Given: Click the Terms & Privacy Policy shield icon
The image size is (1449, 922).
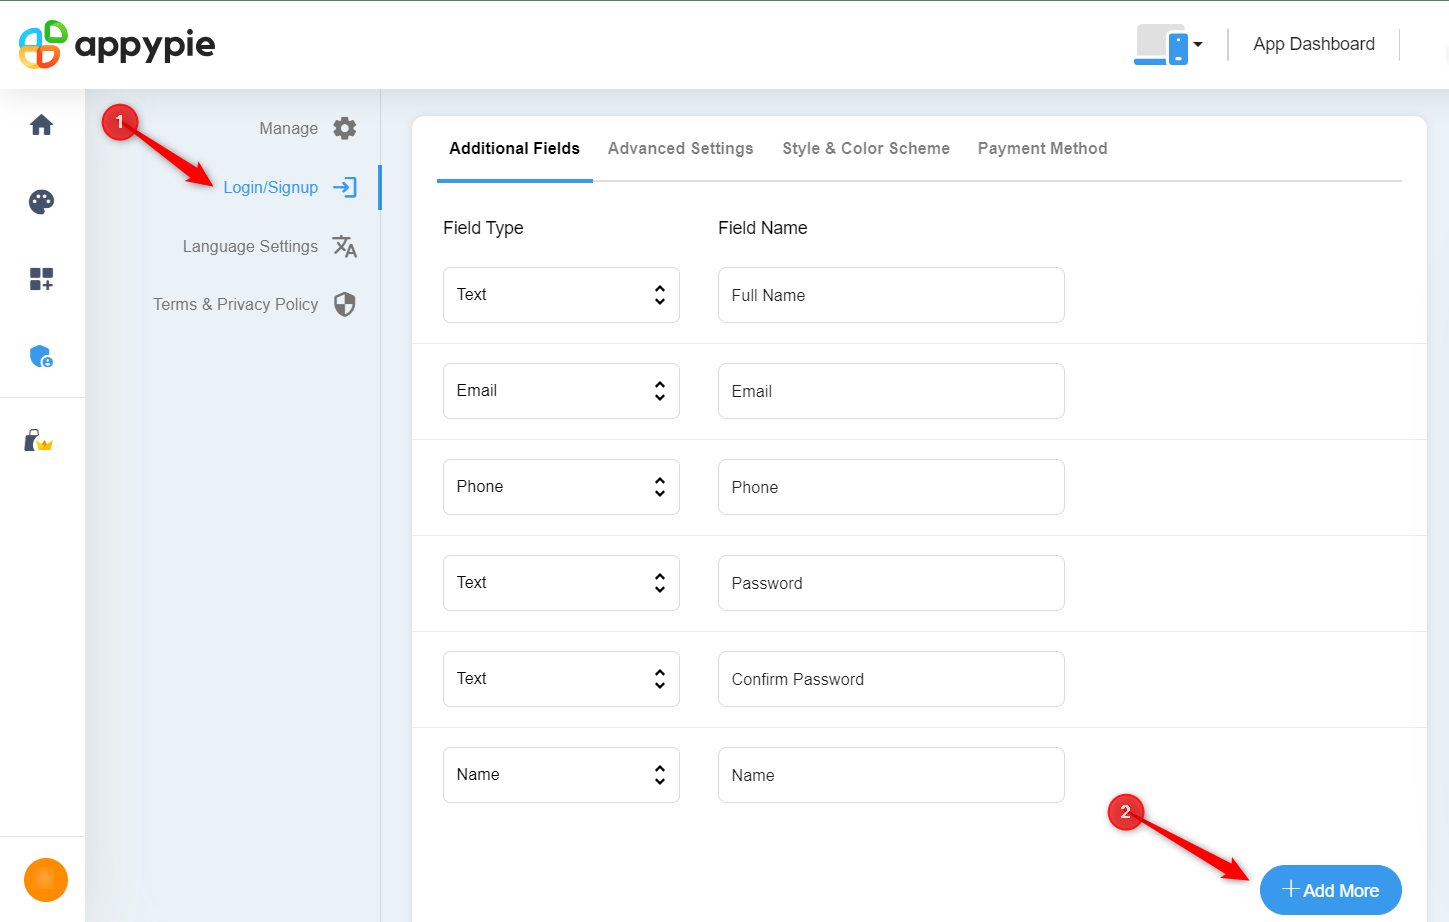Looking at the screenshot, I should pos(344,304).
